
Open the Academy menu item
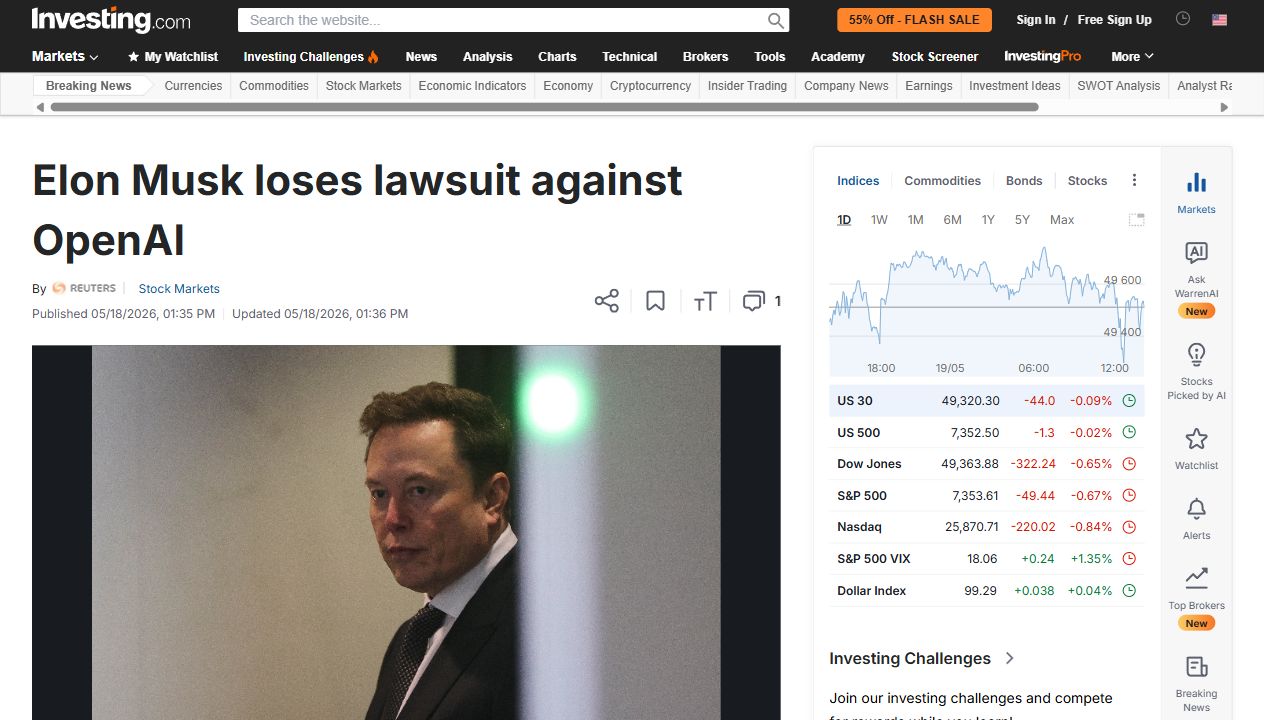click(x=838, y=57)
